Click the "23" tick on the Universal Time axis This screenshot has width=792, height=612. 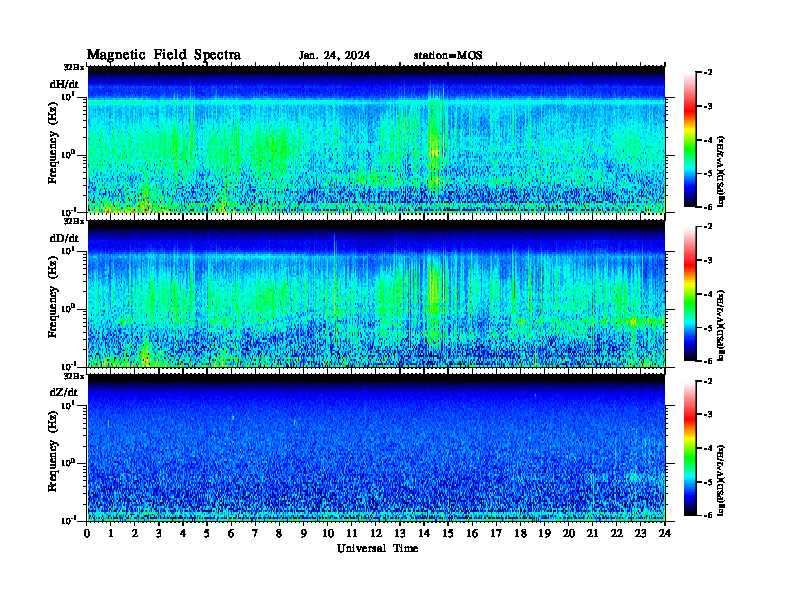[x=640, y=533]
